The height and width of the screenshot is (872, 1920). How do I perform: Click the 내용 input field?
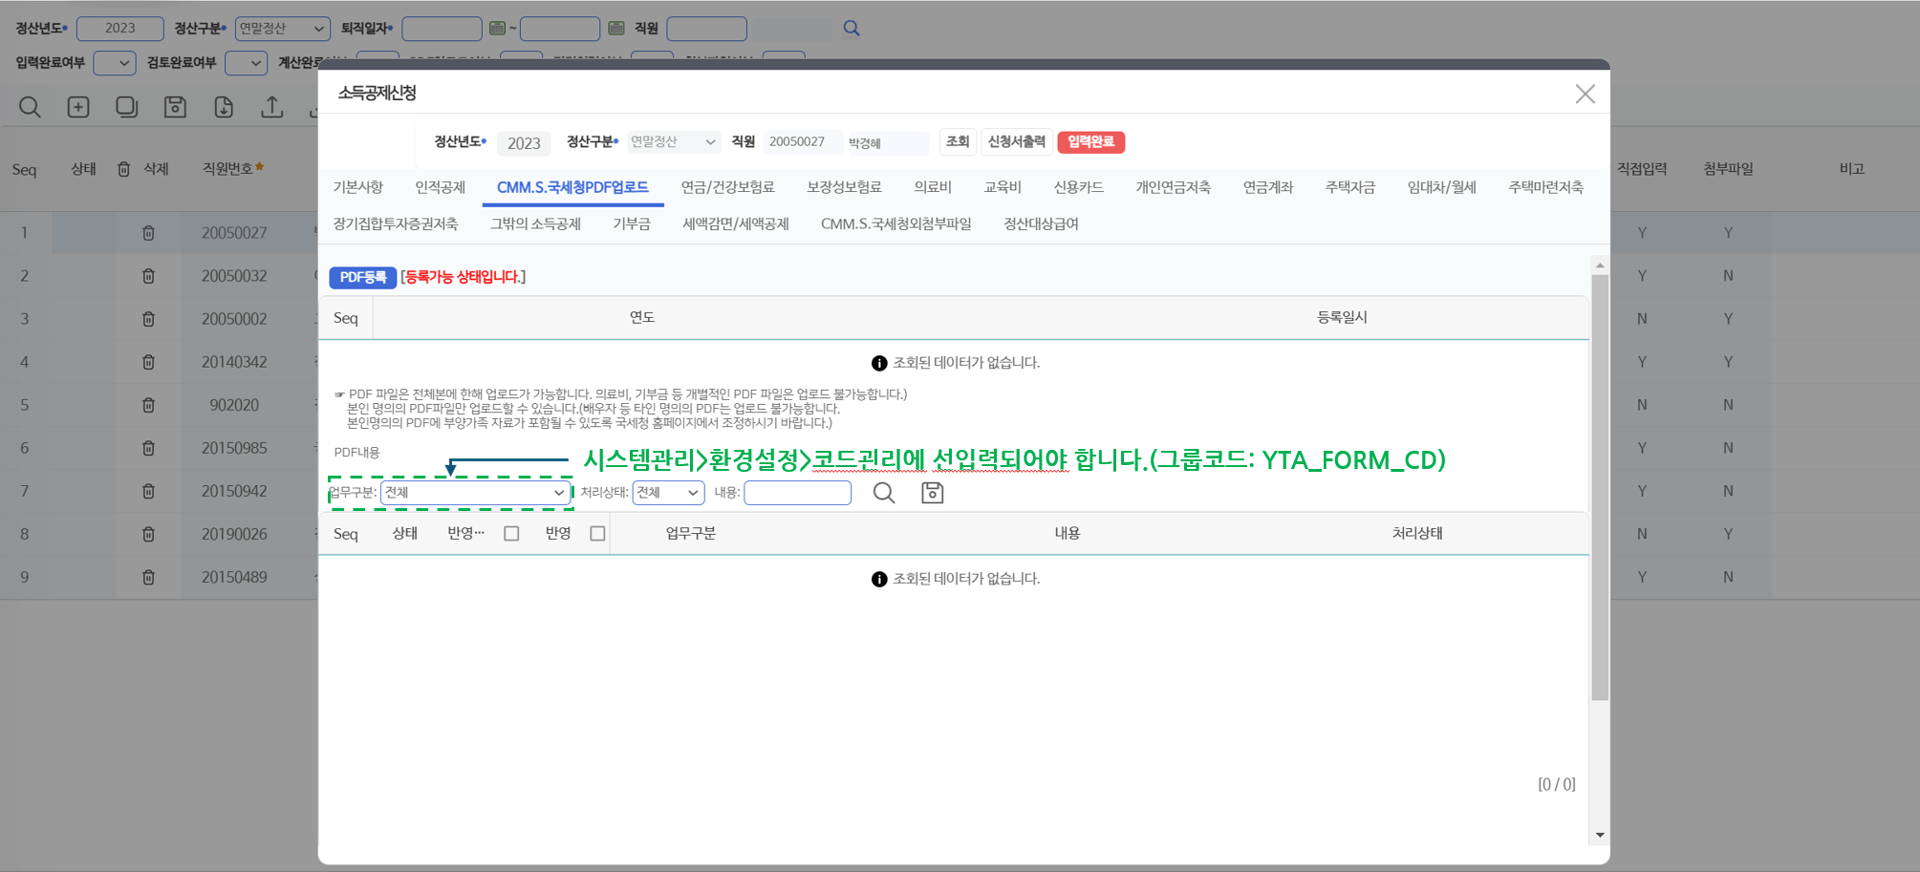click(x=798, y=492)
